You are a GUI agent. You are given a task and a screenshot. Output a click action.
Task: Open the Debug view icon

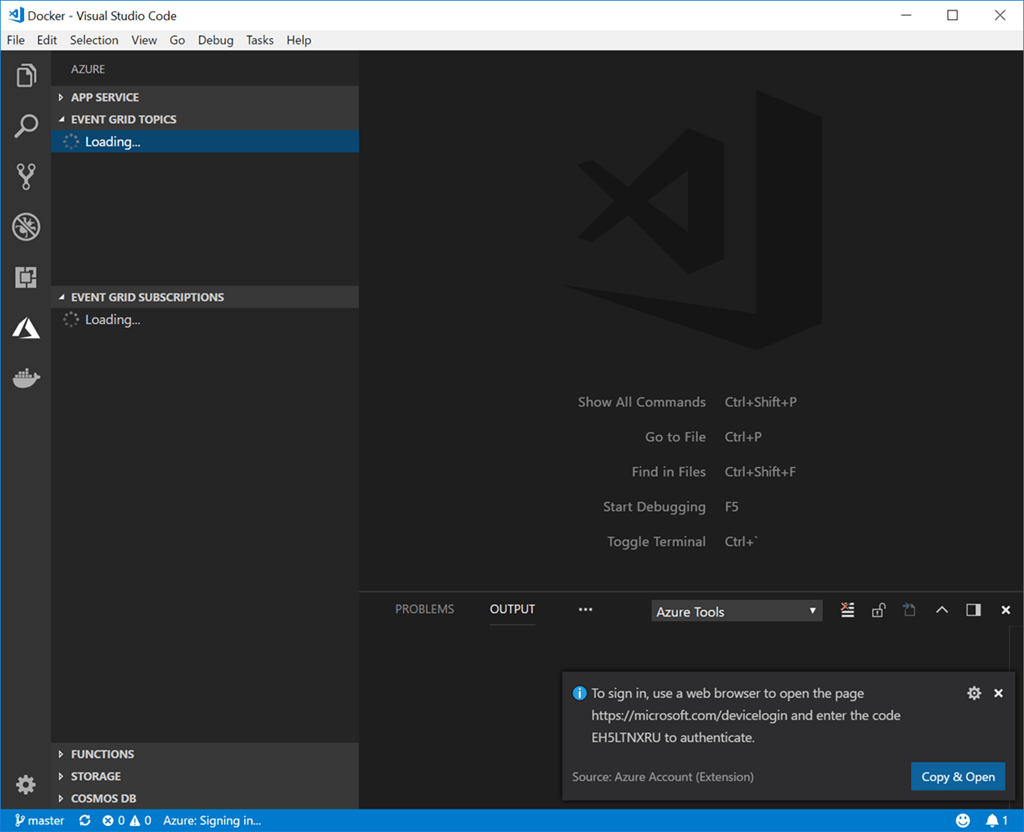(26, 227)
